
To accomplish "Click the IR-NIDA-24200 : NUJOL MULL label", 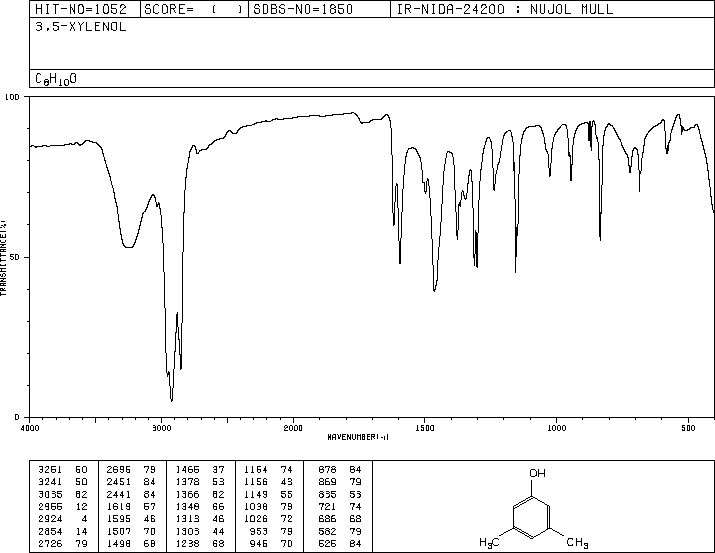I will (x=505, y=9).
